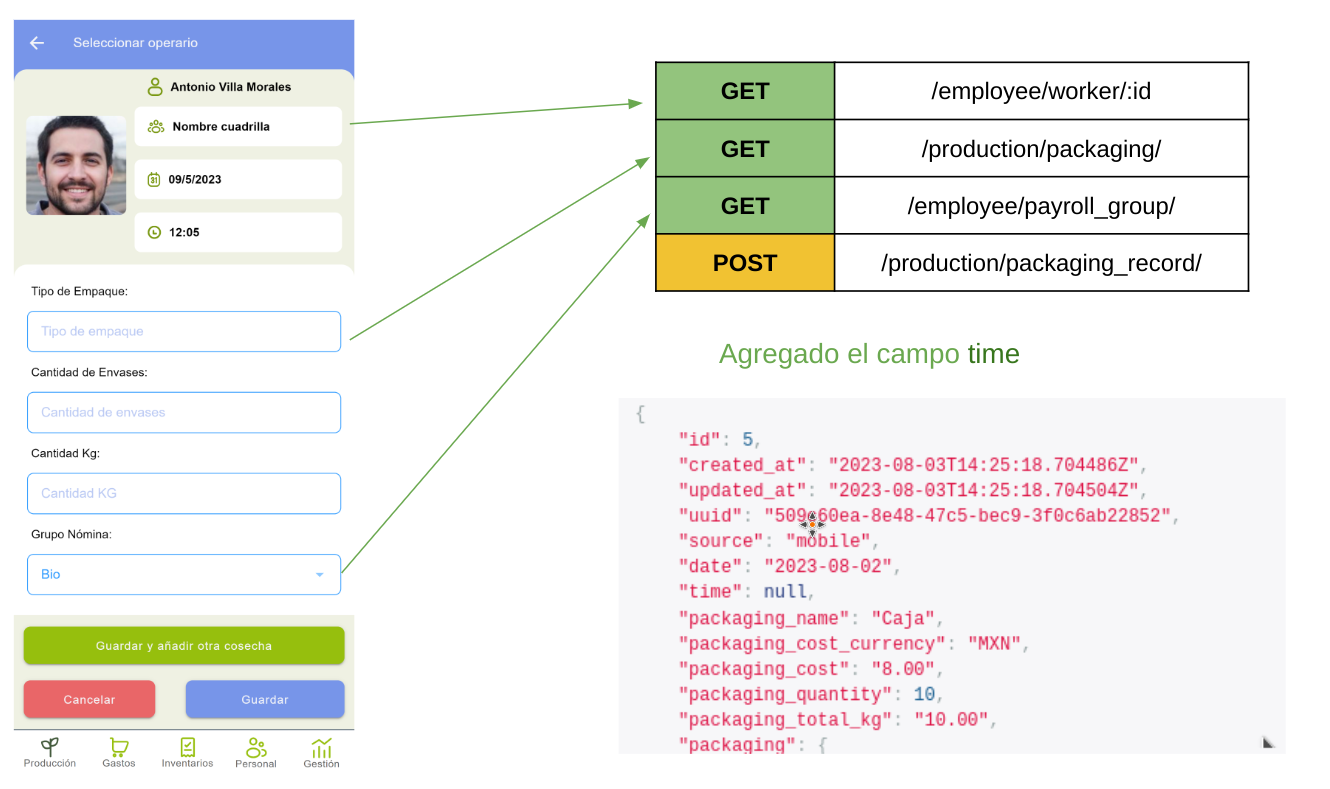Click the "packaging_total_kg": "10.00" line
The height and width of the screenshot is (789, 1330).
coord(838,720)
